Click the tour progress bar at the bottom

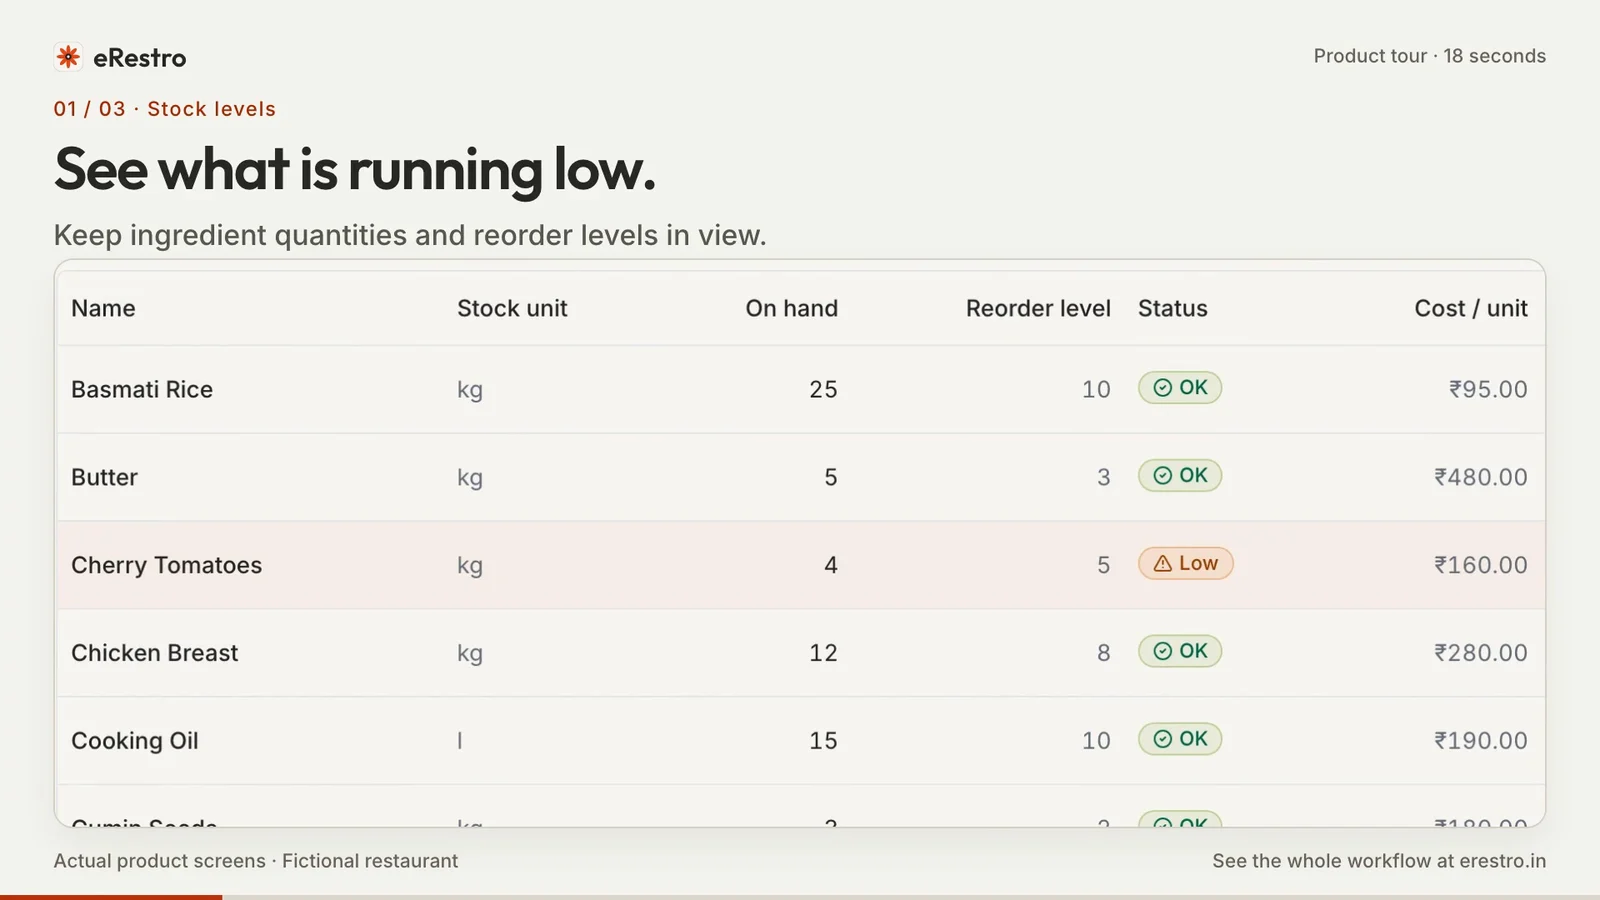point(800,897)
